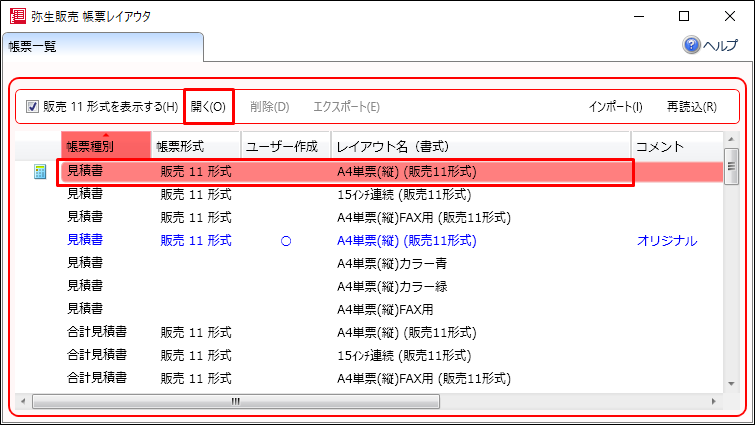Sort by the コメント column header

677,146
